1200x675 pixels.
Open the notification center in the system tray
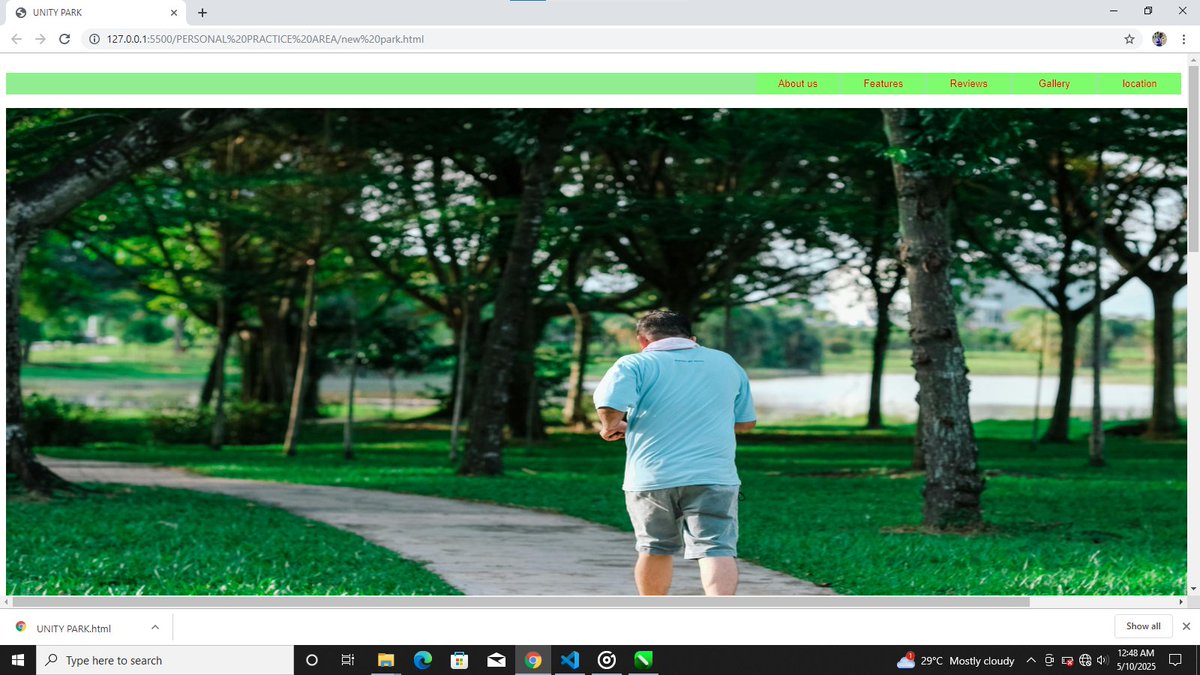click(x=1175, y=660)
